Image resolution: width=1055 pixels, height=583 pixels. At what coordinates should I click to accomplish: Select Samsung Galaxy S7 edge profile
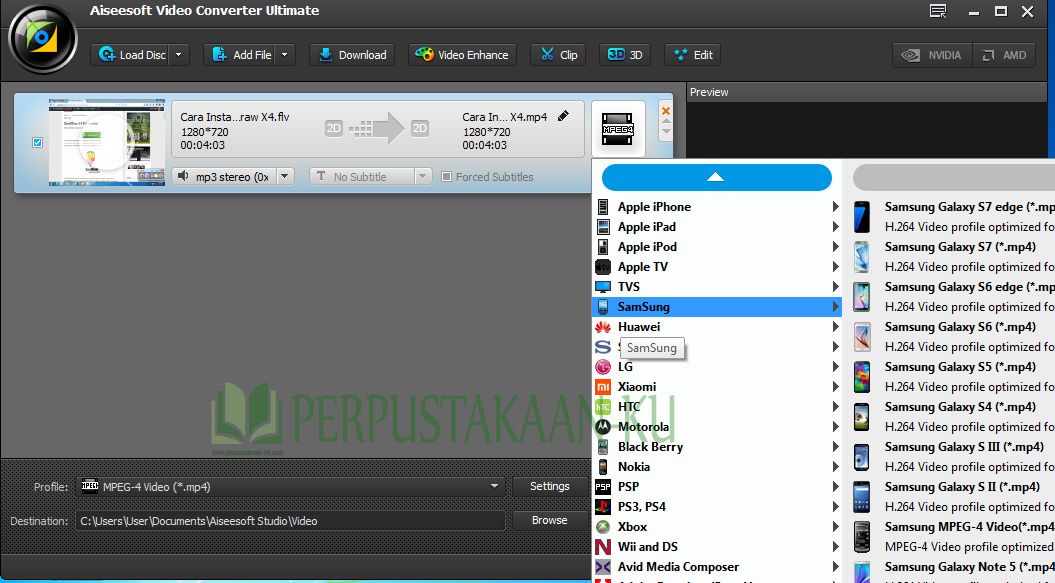(x=951, y=217)
